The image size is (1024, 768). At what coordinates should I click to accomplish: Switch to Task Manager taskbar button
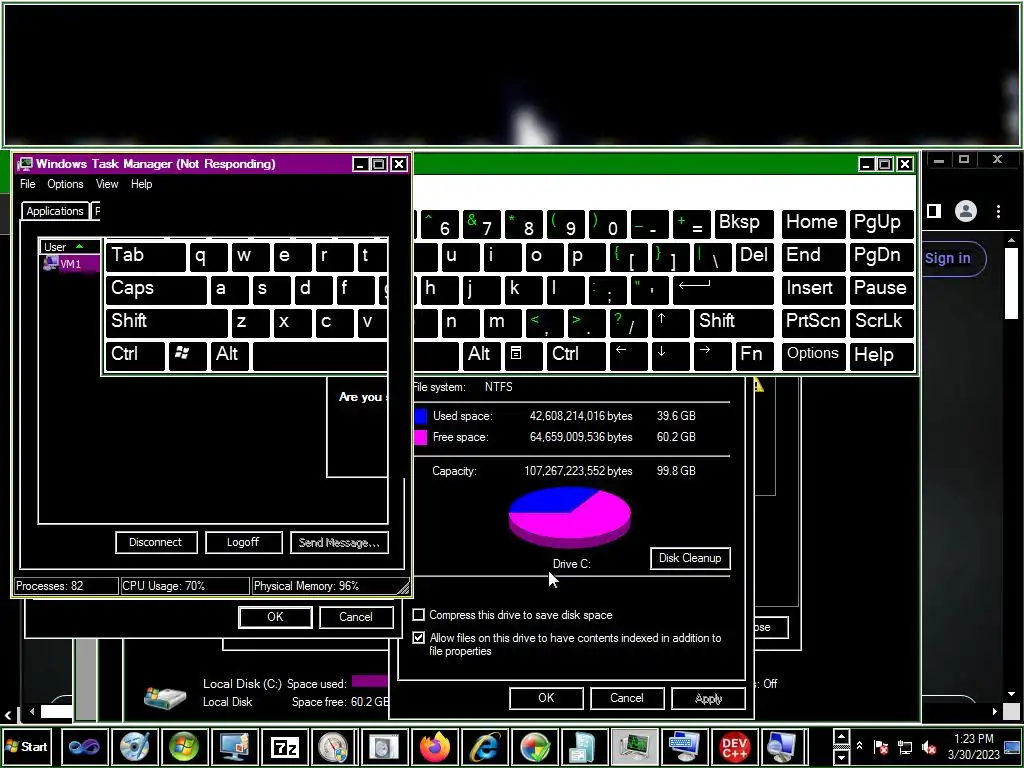click(634, 746)
